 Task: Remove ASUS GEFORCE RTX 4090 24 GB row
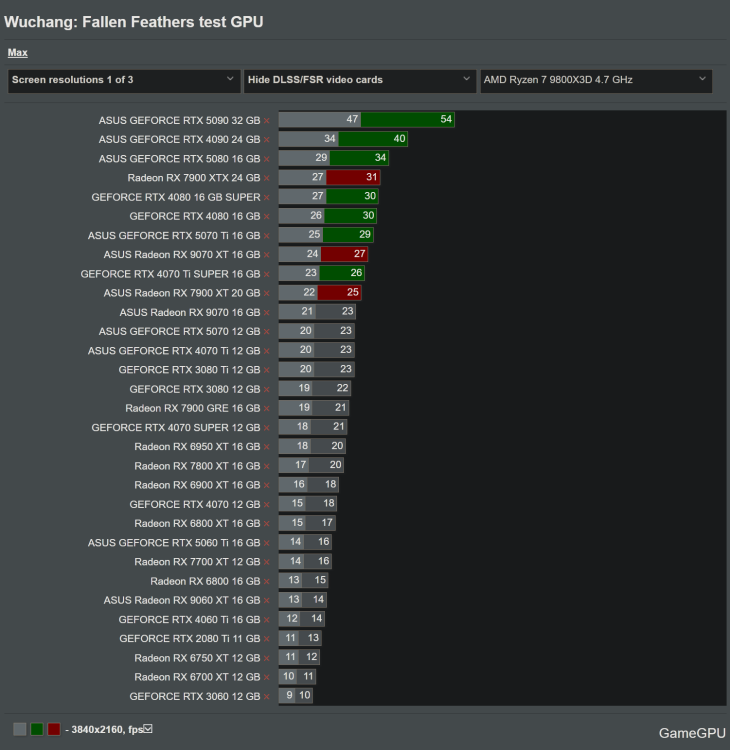click(266, 140)
